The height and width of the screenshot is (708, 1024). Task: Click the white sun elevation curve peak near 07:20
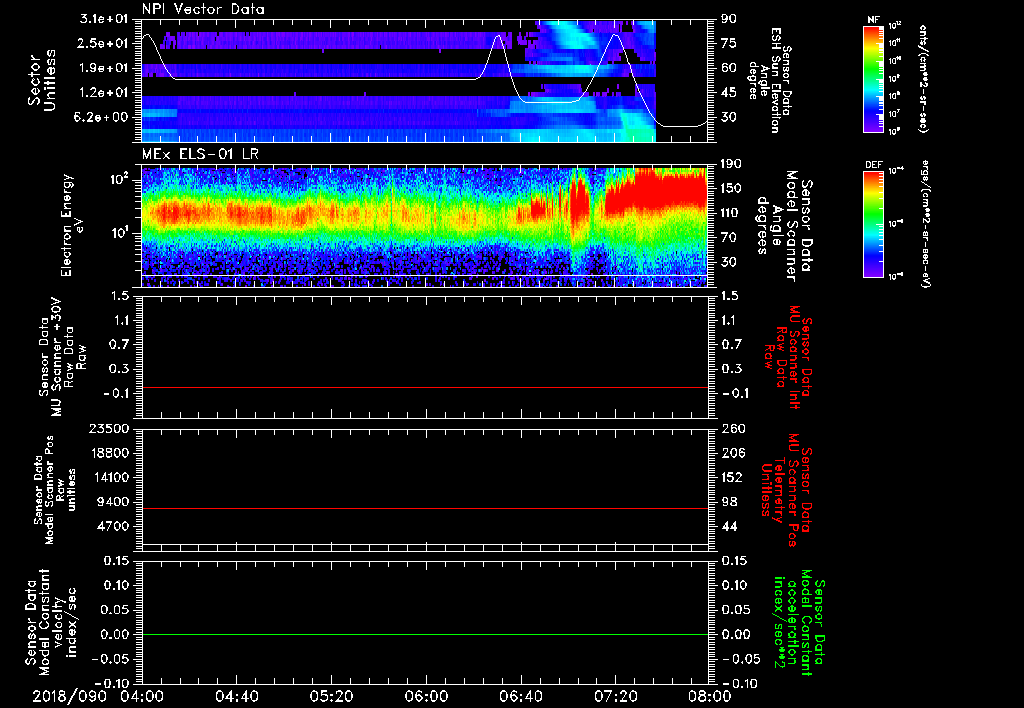(x=615, y=35)
